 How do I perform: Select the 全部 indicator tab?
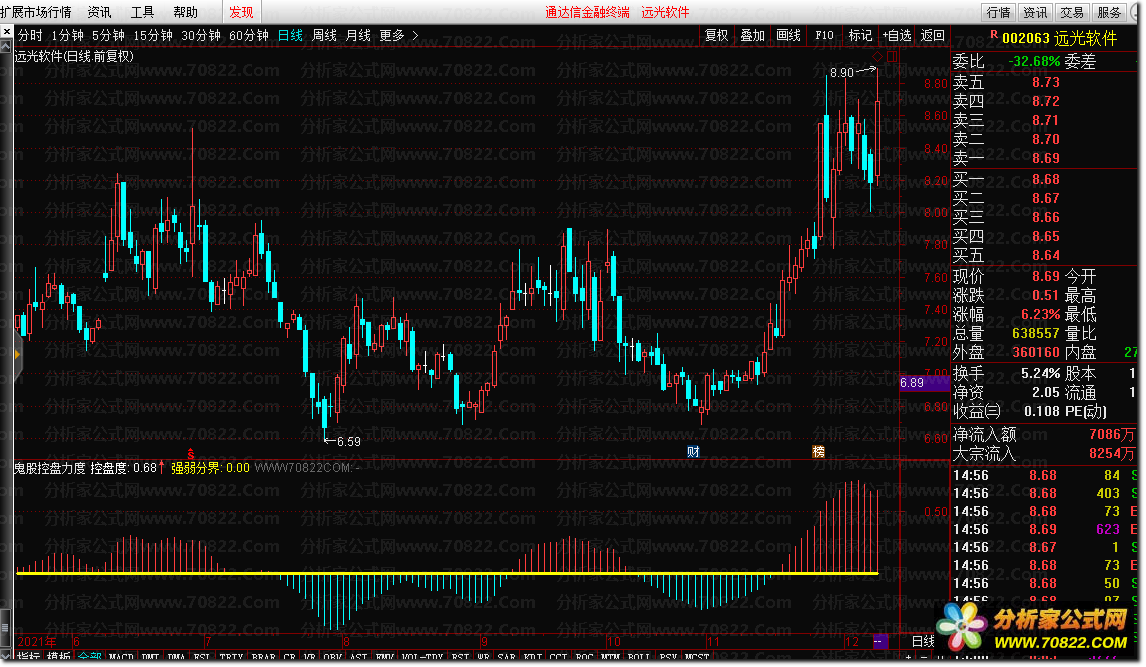click(x=90, y=657)
